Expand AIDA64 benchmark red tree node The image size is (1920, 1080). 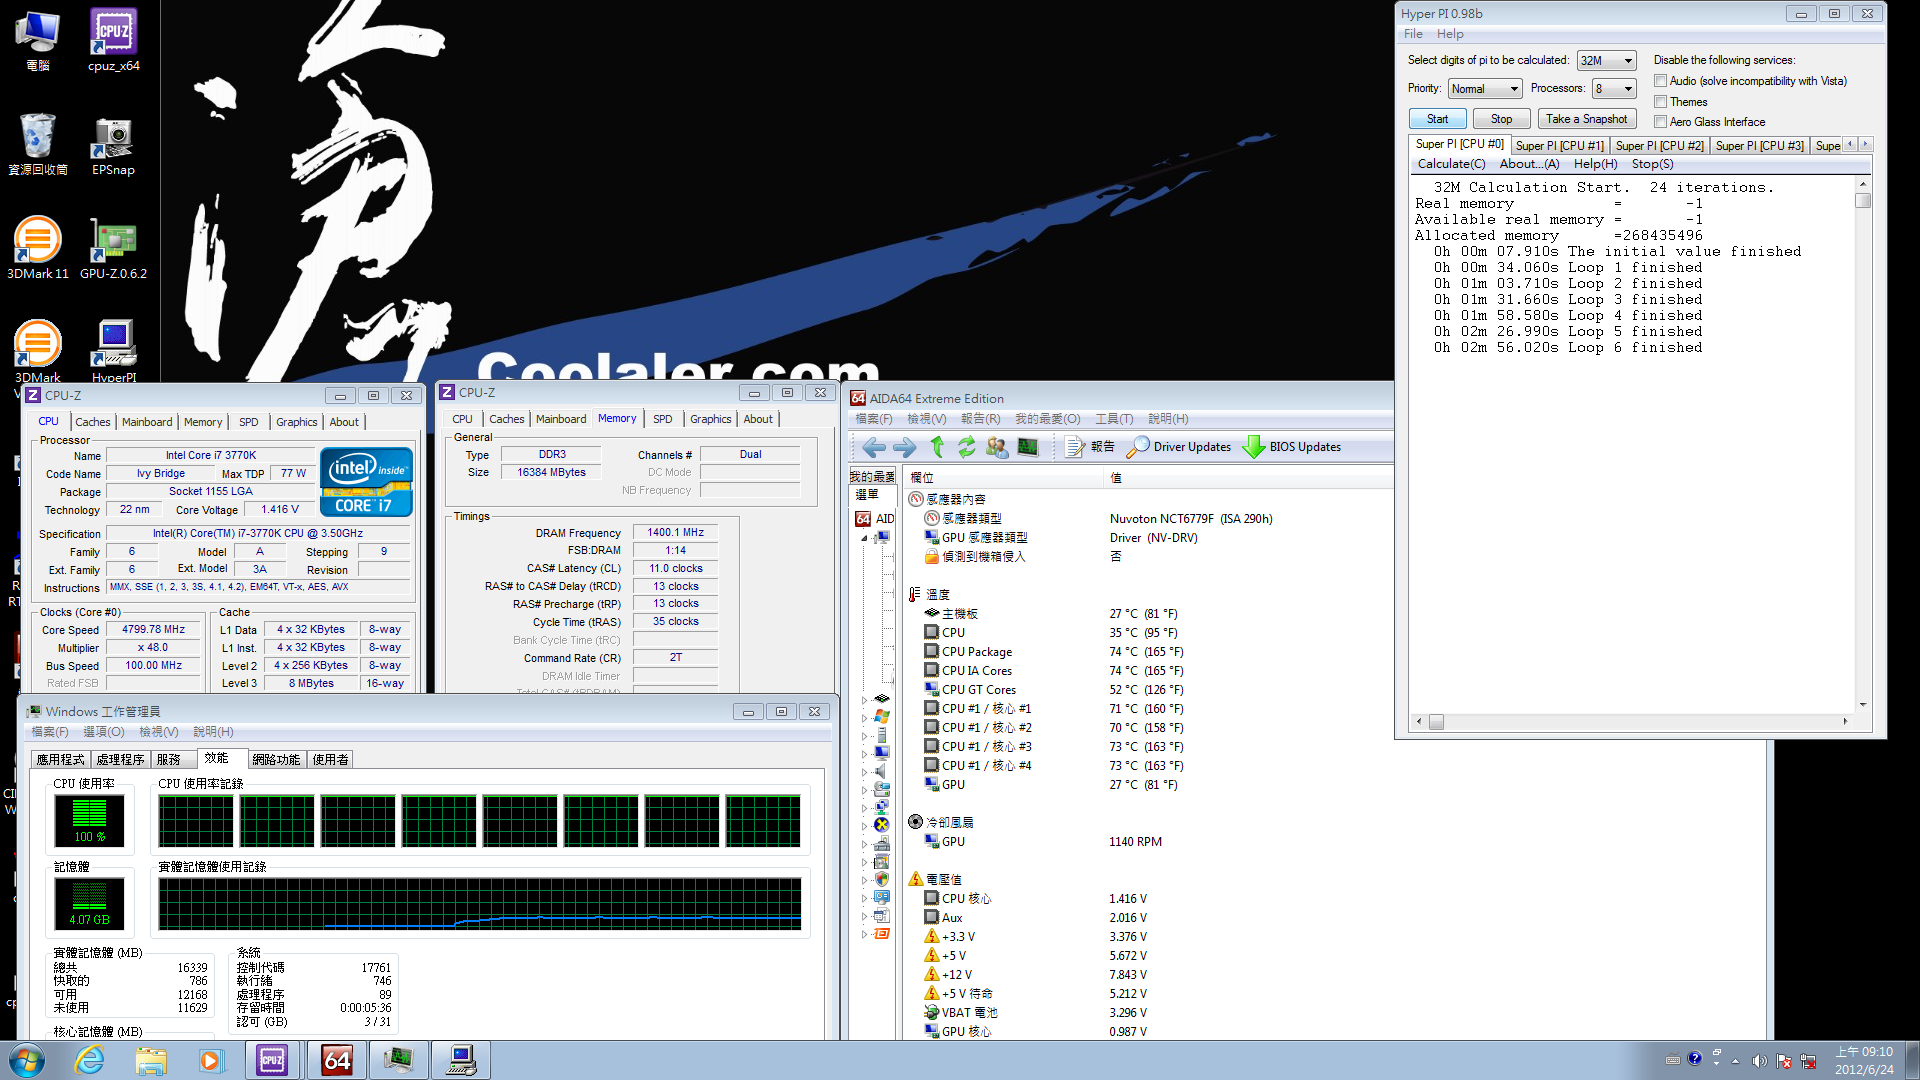coord(865,934)
